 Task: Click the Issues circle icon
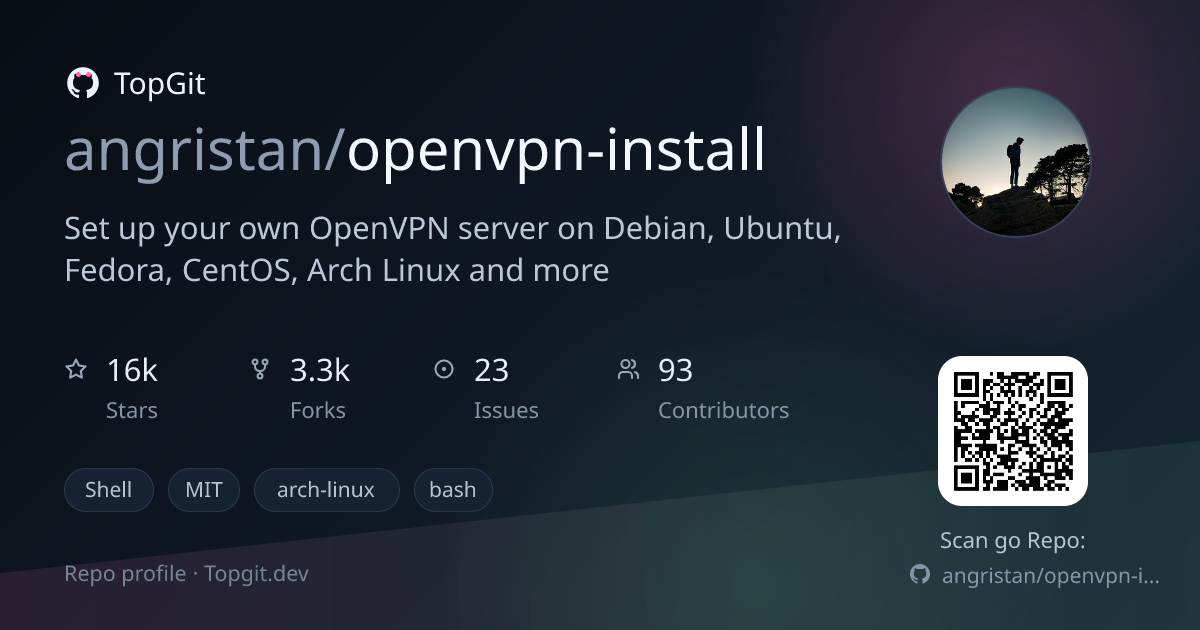pyautogui.click(x=444, y=370)
